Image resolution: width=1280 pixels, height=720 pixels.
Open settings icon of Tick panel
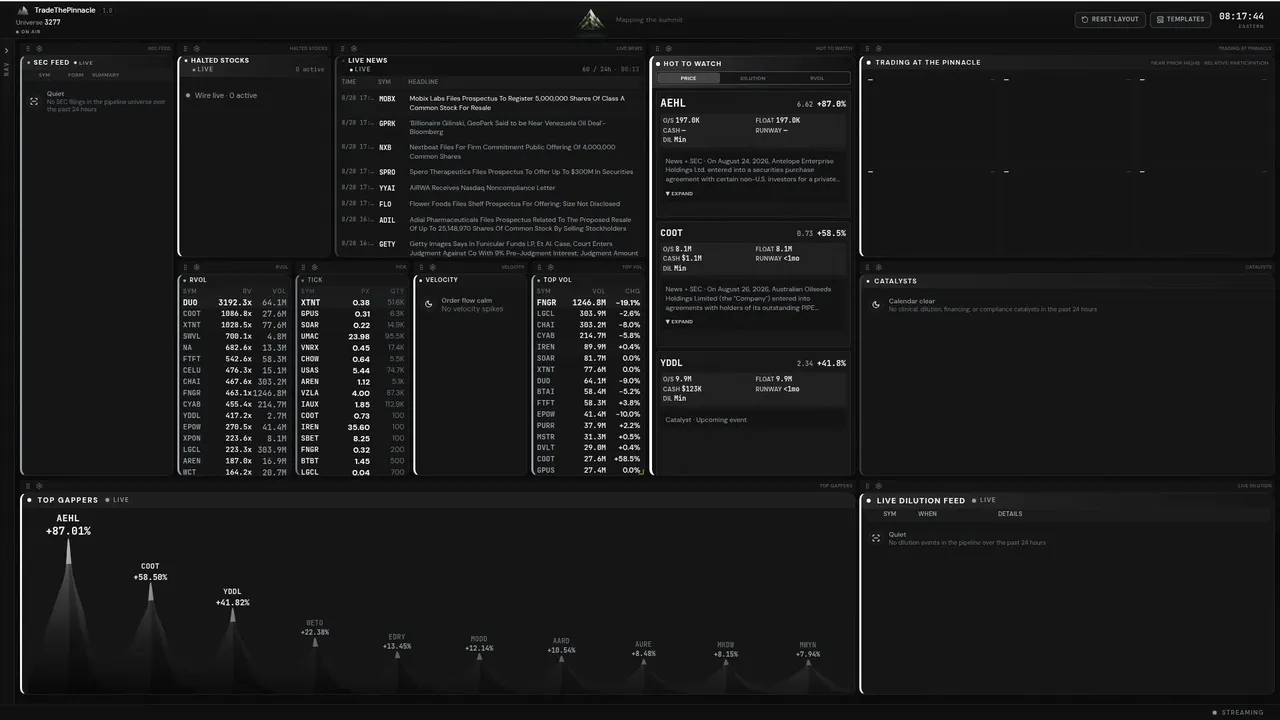[x=313, y=267]
